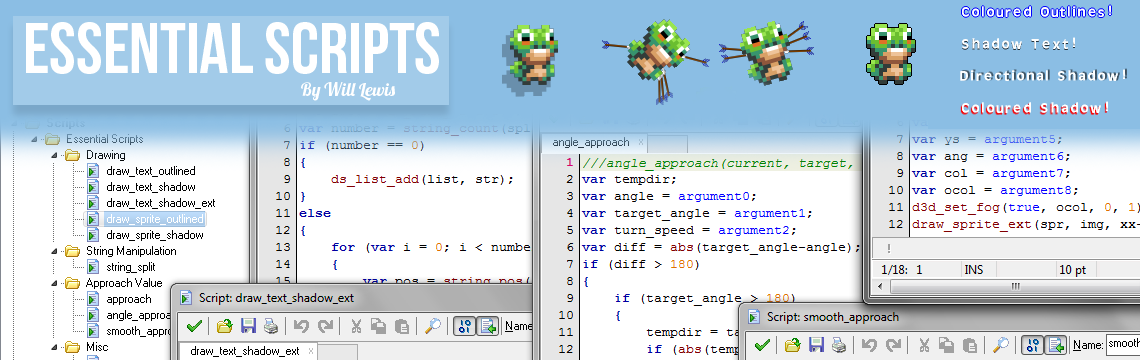Collapse the String Manipulation folder
The image size is (1140, 360).
[x=54, y=252]
